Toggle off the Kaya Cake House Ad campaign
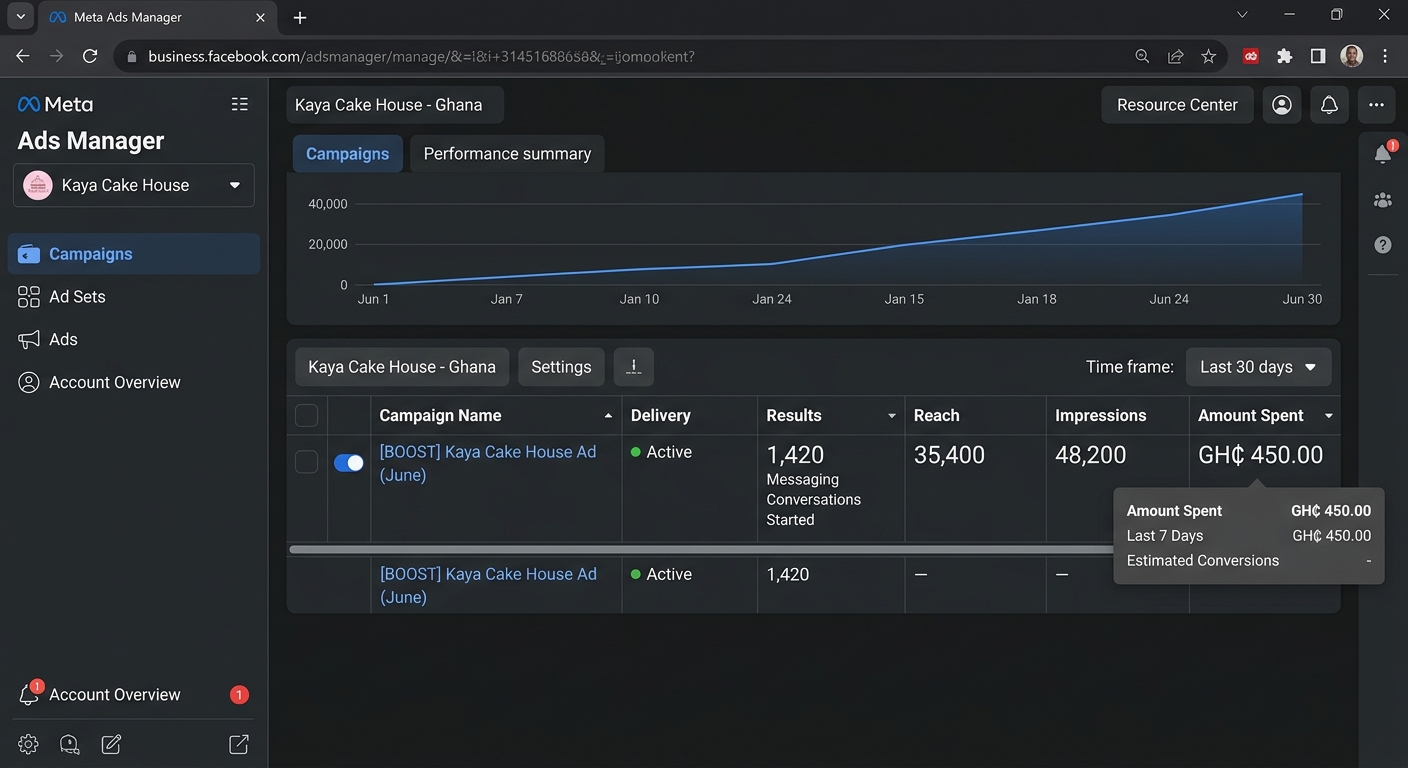The width and height of the screenshot is (1408, 768). (x=348, y=462)
